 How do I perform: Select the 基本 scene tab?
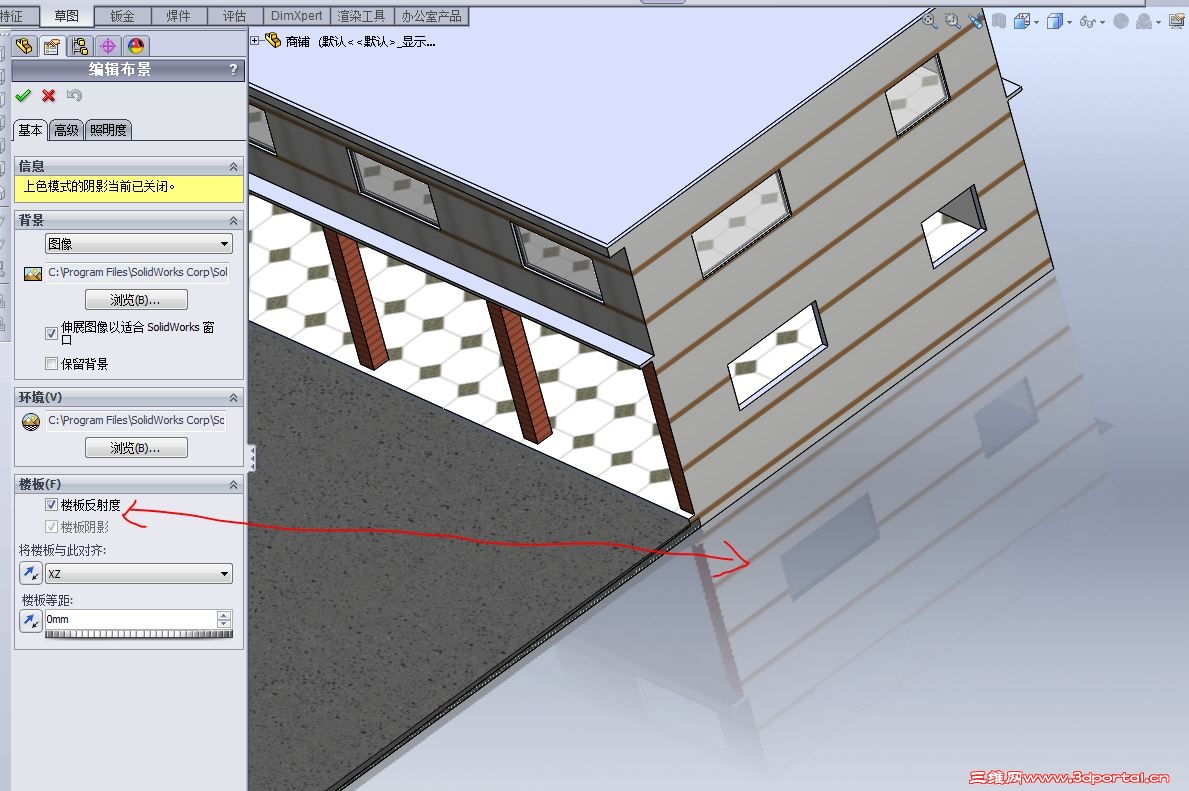click(x=30, y=130)
